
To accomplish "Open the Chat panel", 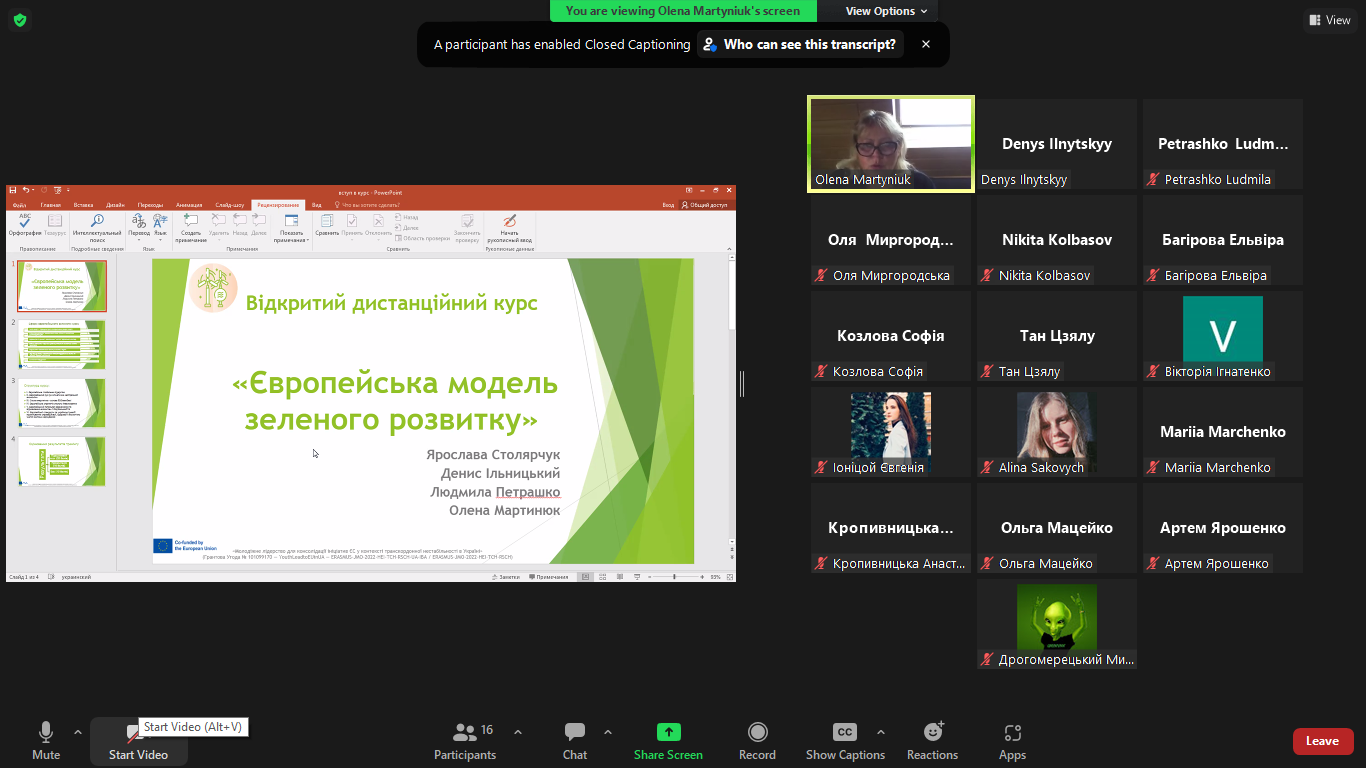I will 575,741.
